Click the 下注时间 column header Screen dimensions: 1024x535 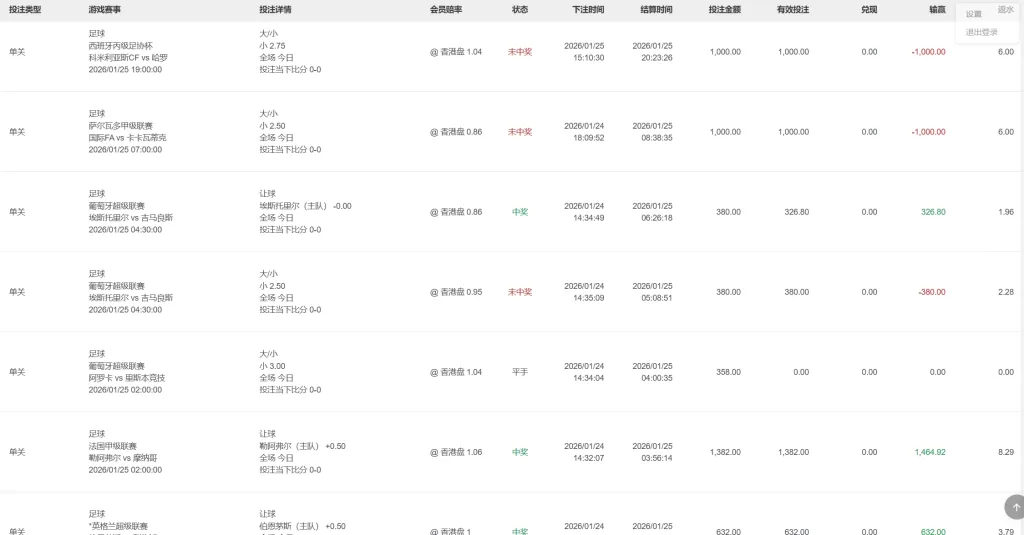(588, 9)
